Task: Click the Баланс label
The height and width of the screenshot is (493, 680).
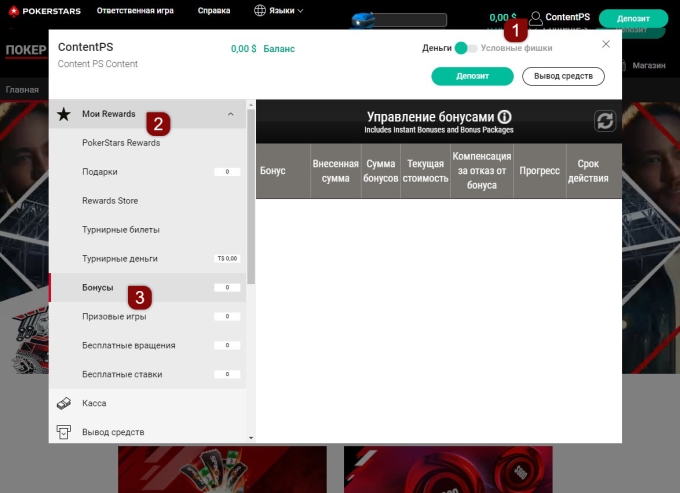Action: (x=279, y=49)
